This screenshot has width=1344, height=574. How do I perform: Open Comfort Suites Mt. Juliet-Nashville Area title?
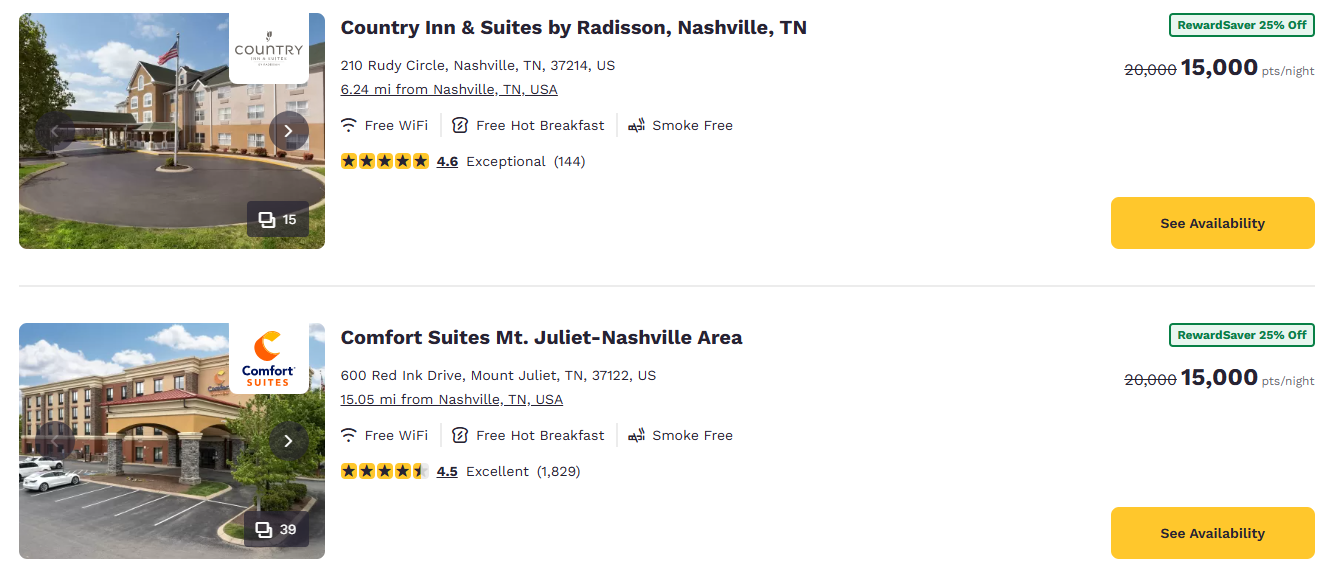click(x=541, y=337)
